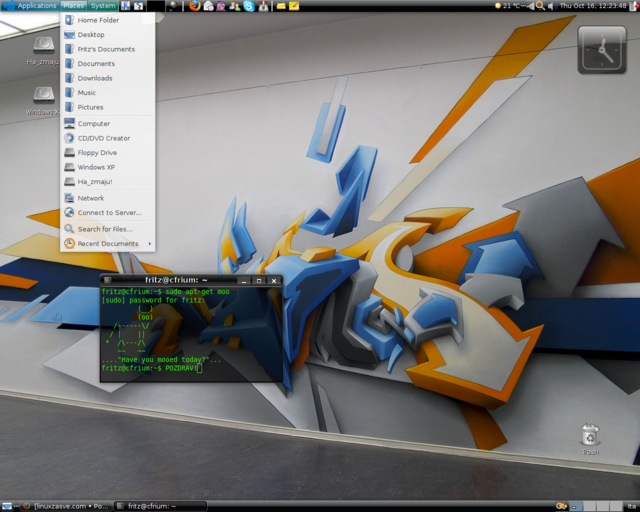This screenshot has height=512, width=640.
Task: Click the Ita keyboard layout indicator
Action: (x=632, y=506)
